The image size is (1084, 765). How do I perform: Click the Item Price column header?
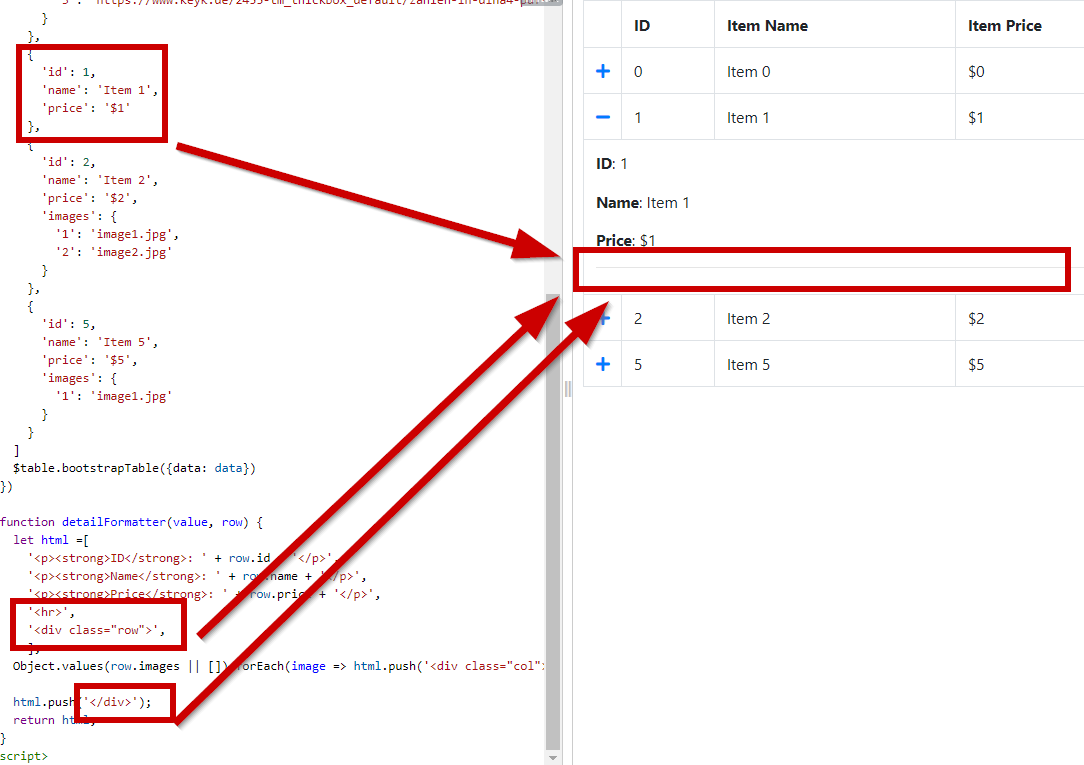point(1004,25)
